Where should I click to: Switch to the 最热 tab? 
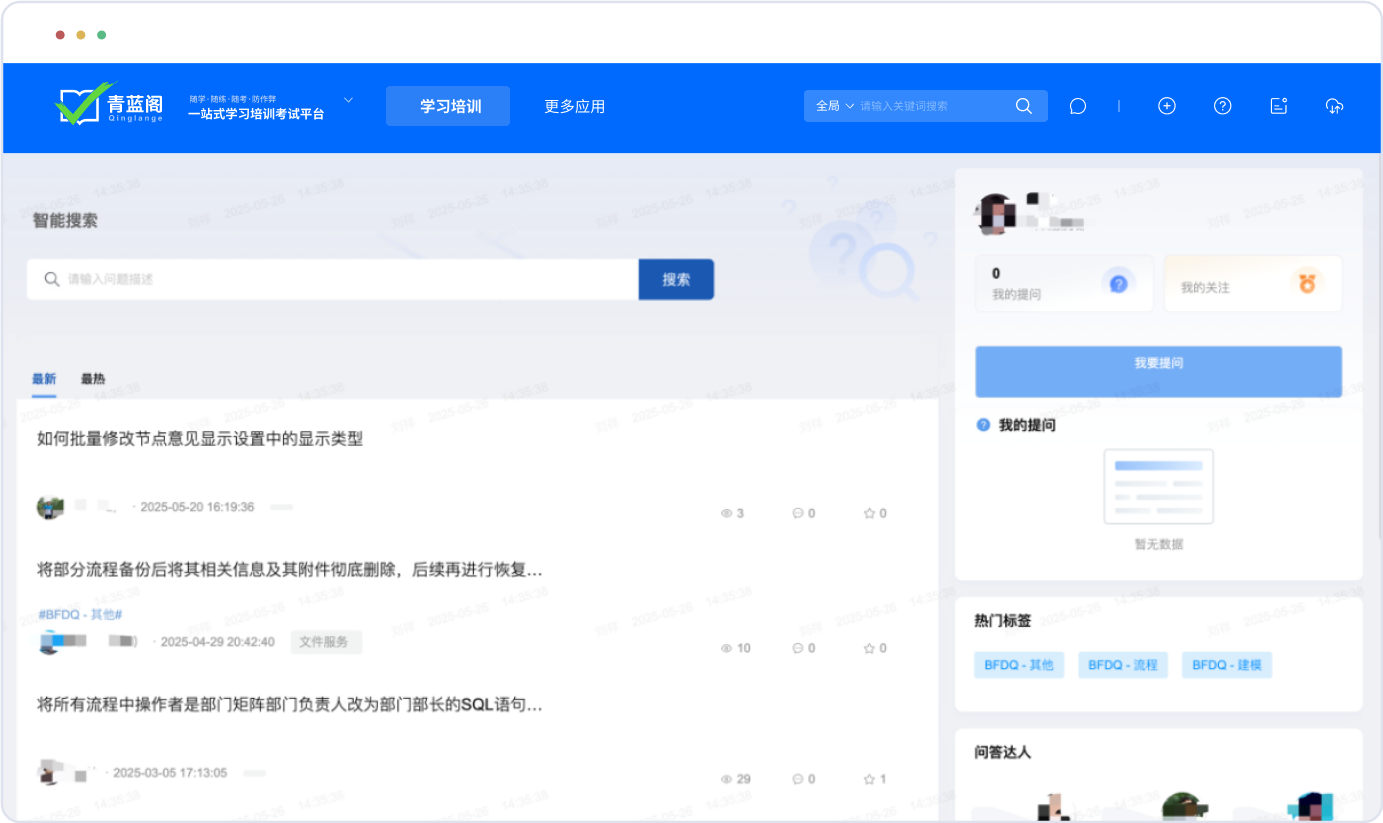tap(93, 379)
